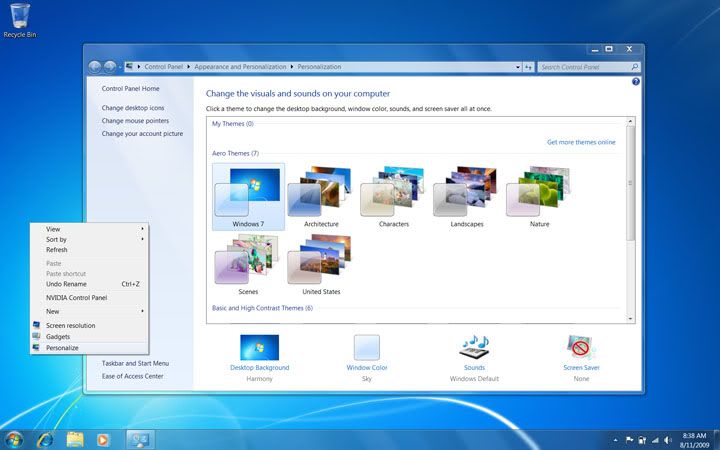This screenshot has height=450, width=720.
Task: Choose the Landscapes theme
Action: 467,197
